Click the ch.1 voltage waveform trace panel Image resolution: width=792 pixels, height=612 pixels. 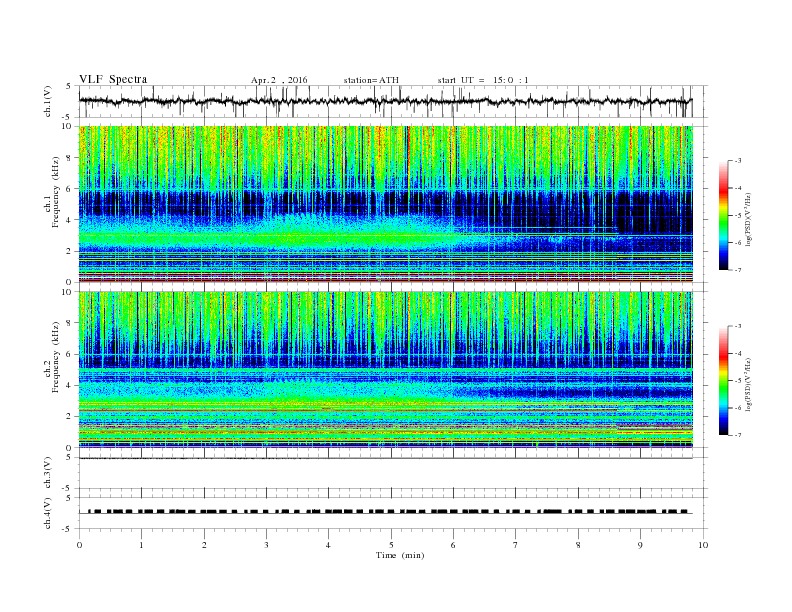click(392, 101)
